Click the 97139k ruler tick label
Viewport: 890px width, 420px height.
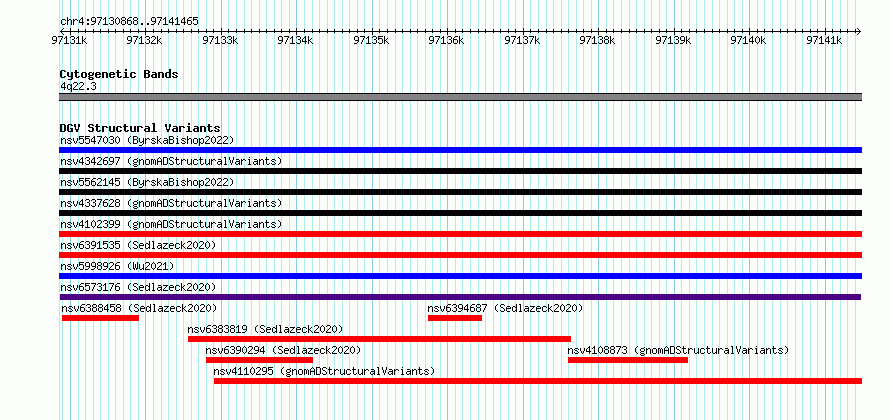tap(673, 40)
